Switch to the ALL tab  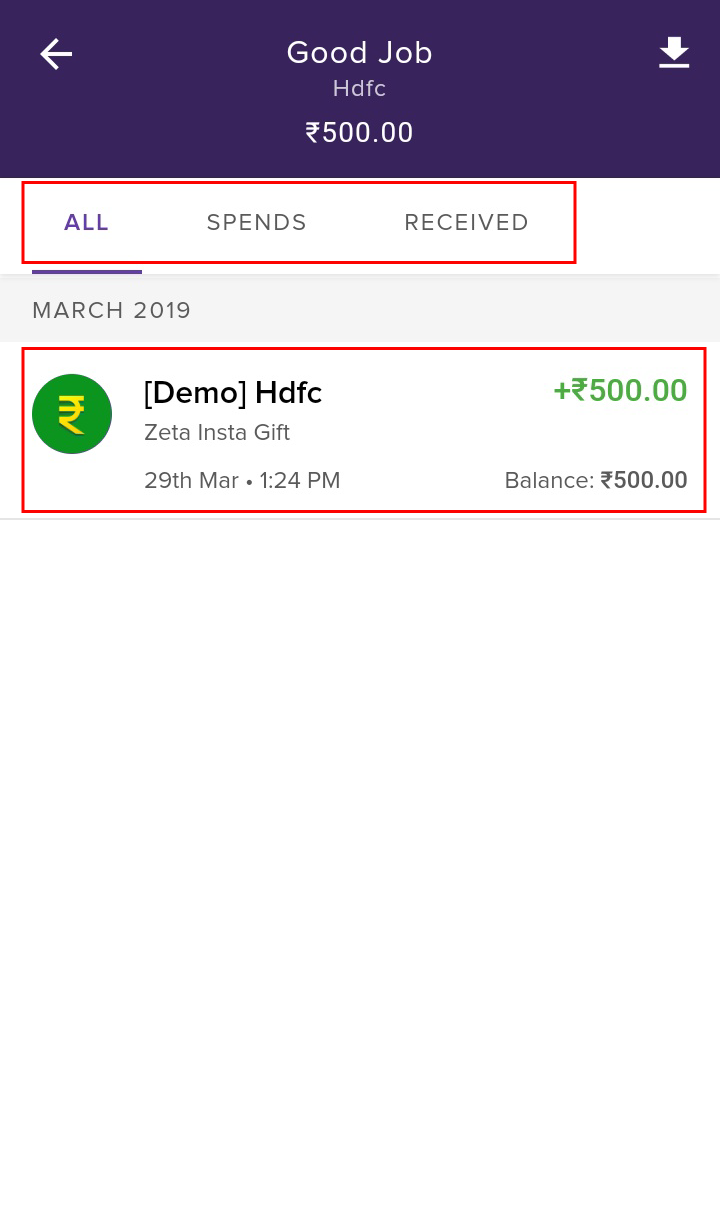[x=87, y=223]
